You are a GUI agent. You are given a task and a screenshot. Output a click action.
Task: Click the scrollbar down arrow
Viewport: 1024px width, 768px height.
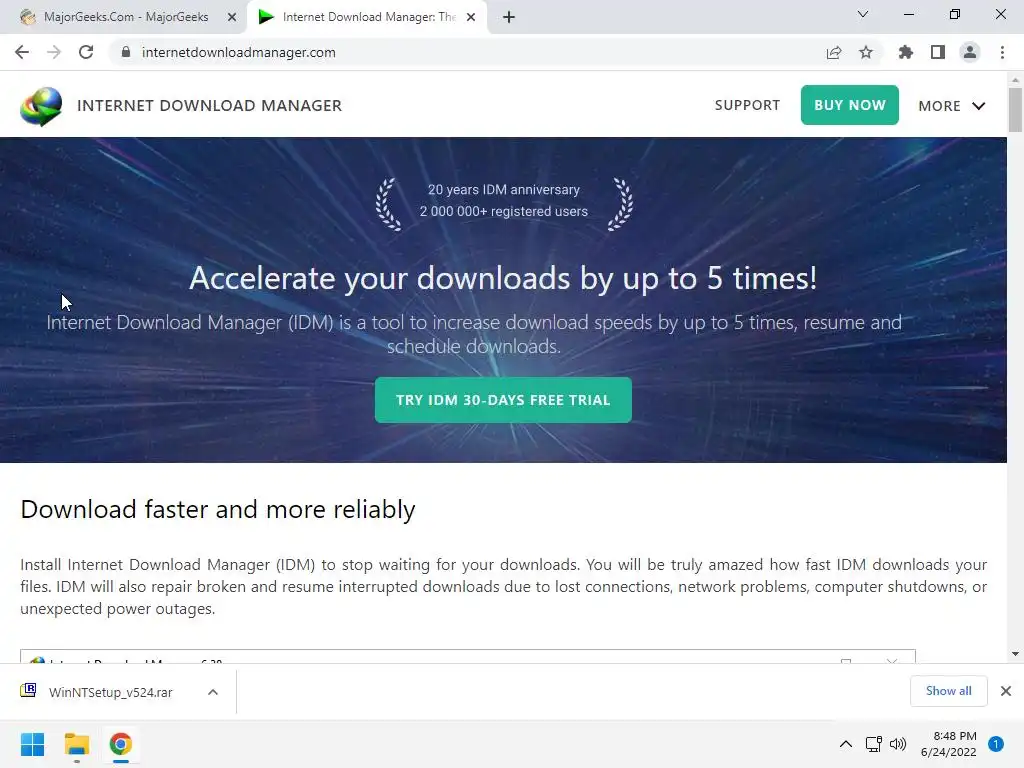1015,654
